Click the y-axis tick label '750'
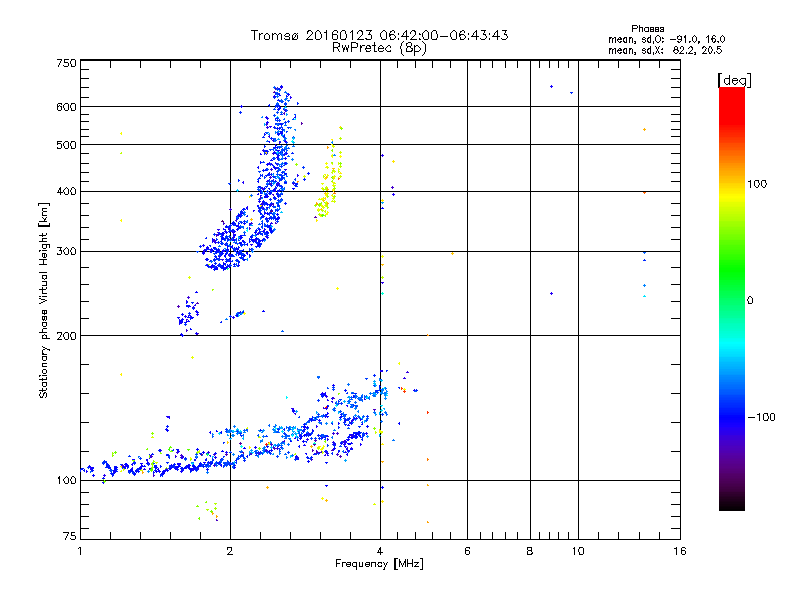 click(x=66, y=63)
